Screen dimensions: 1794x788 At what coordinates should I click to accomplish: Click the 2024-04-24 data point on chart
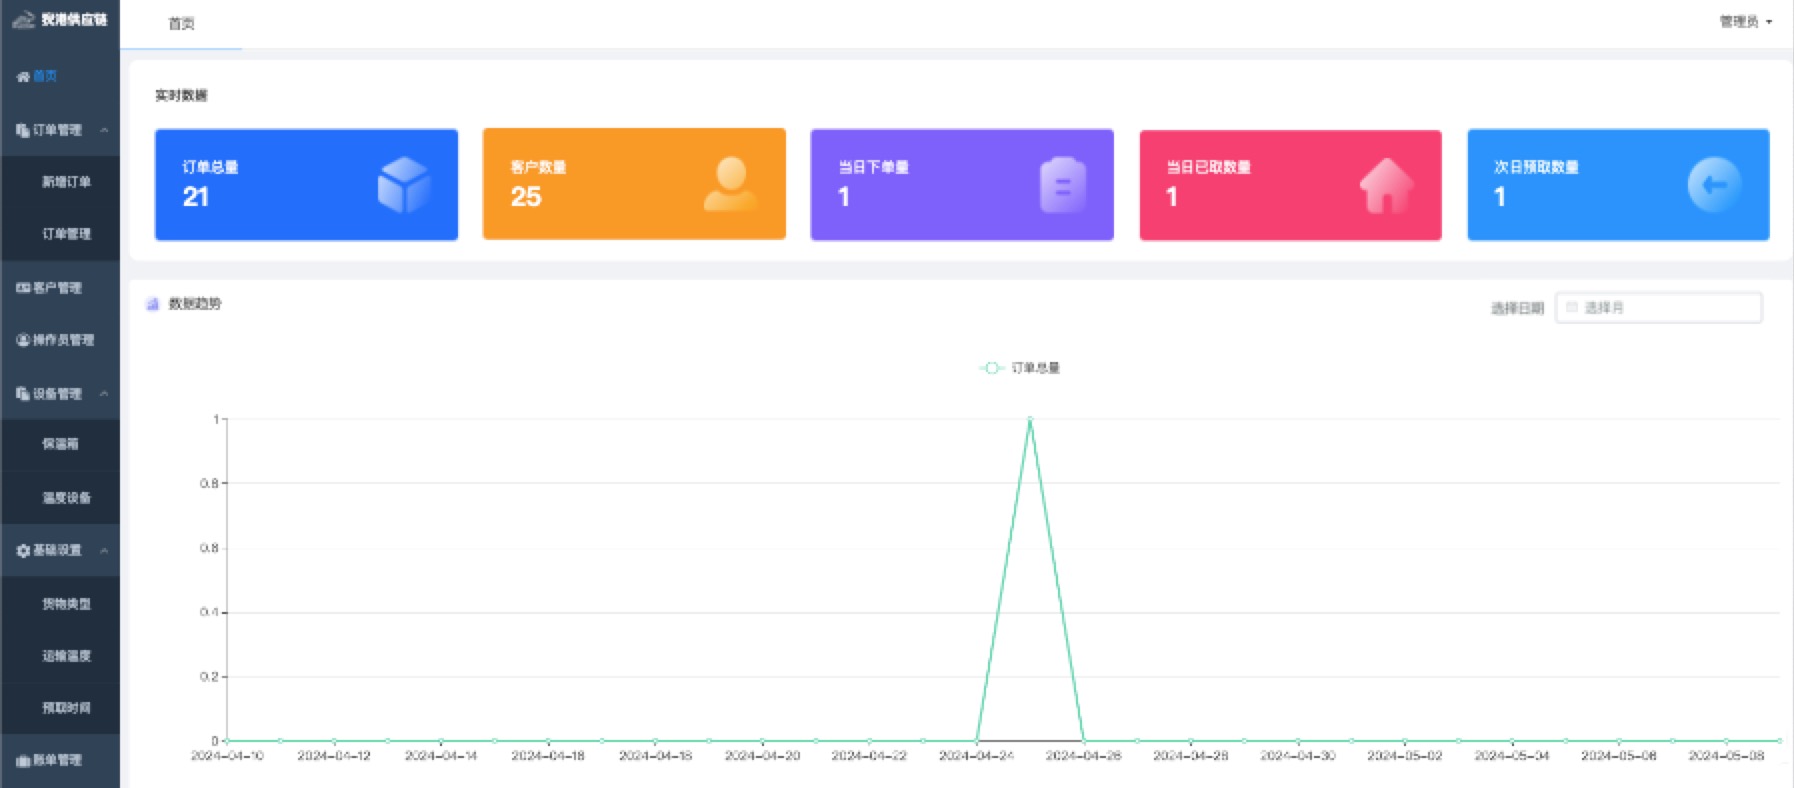point(976,741)
